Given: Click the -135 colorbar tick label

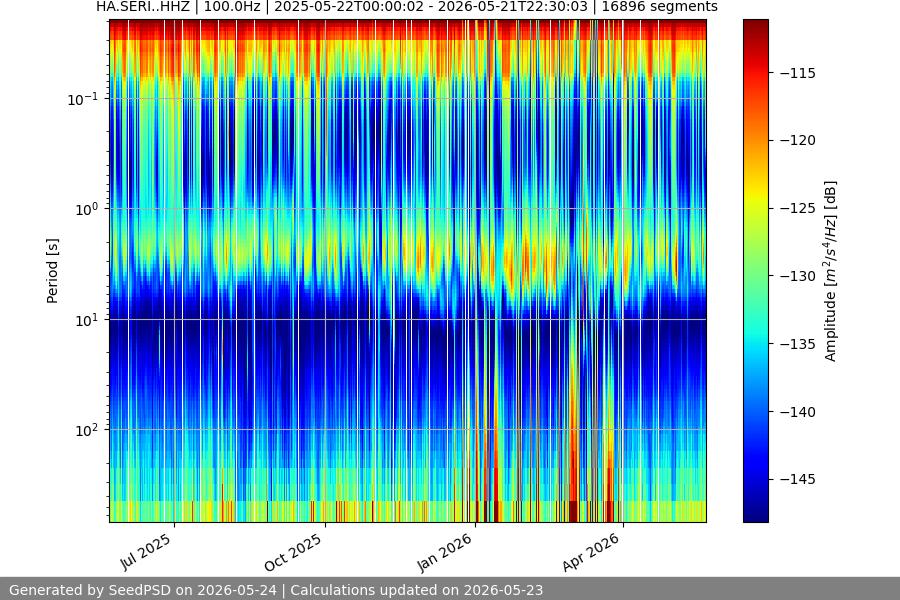Looking at the screenshot, I should [798, 344].
